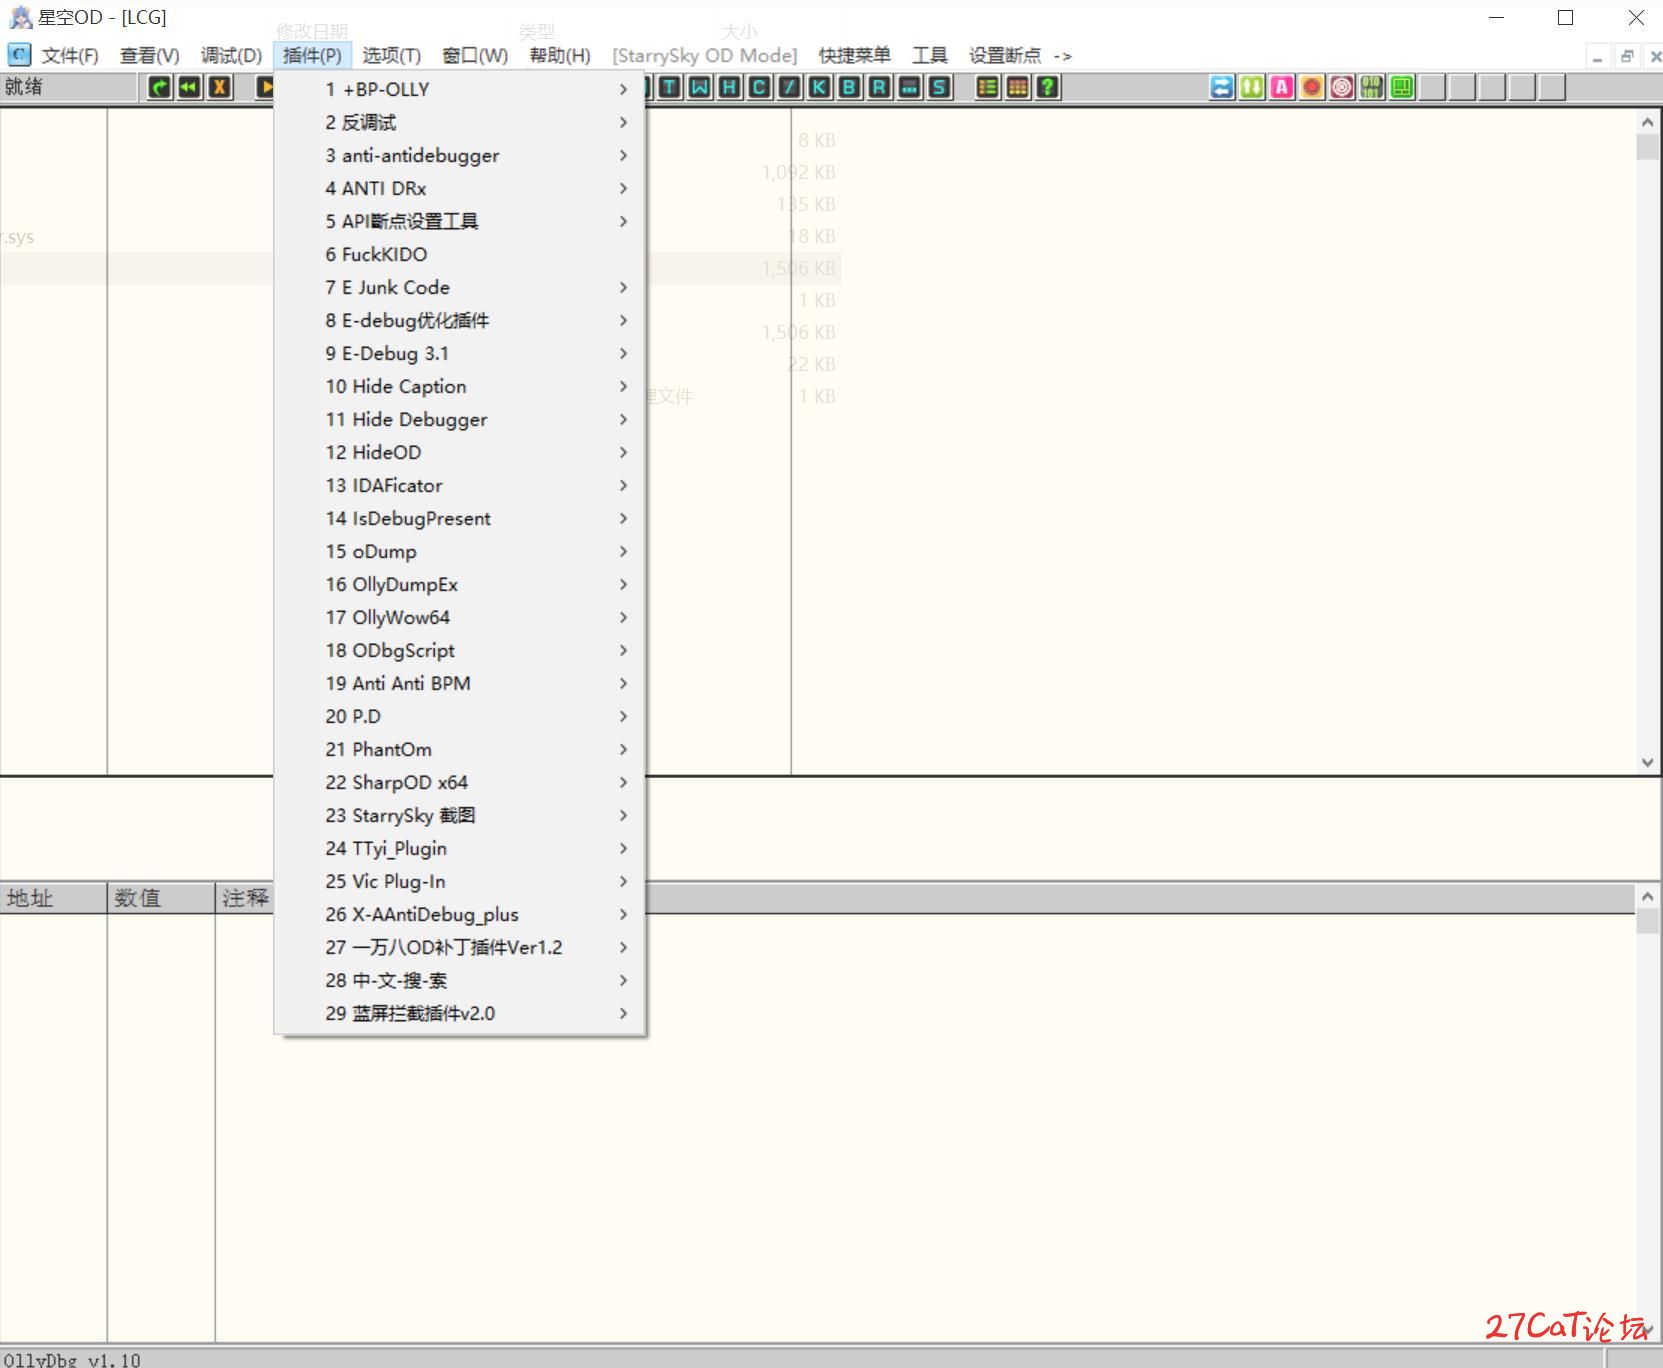Click the -> arrow item in menu bar

[1063, 55]
